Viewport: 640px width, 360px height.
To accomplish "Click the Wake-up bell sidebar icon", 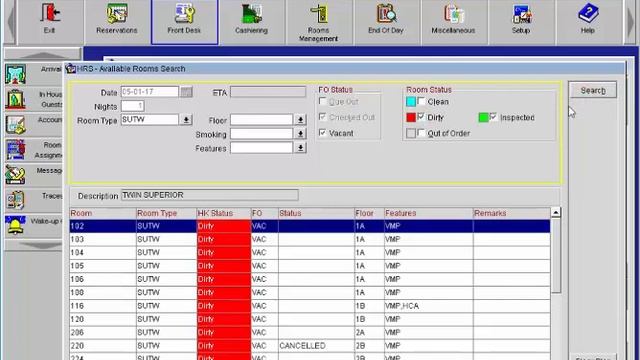I will pyautogui.click(x=16, y=225).
